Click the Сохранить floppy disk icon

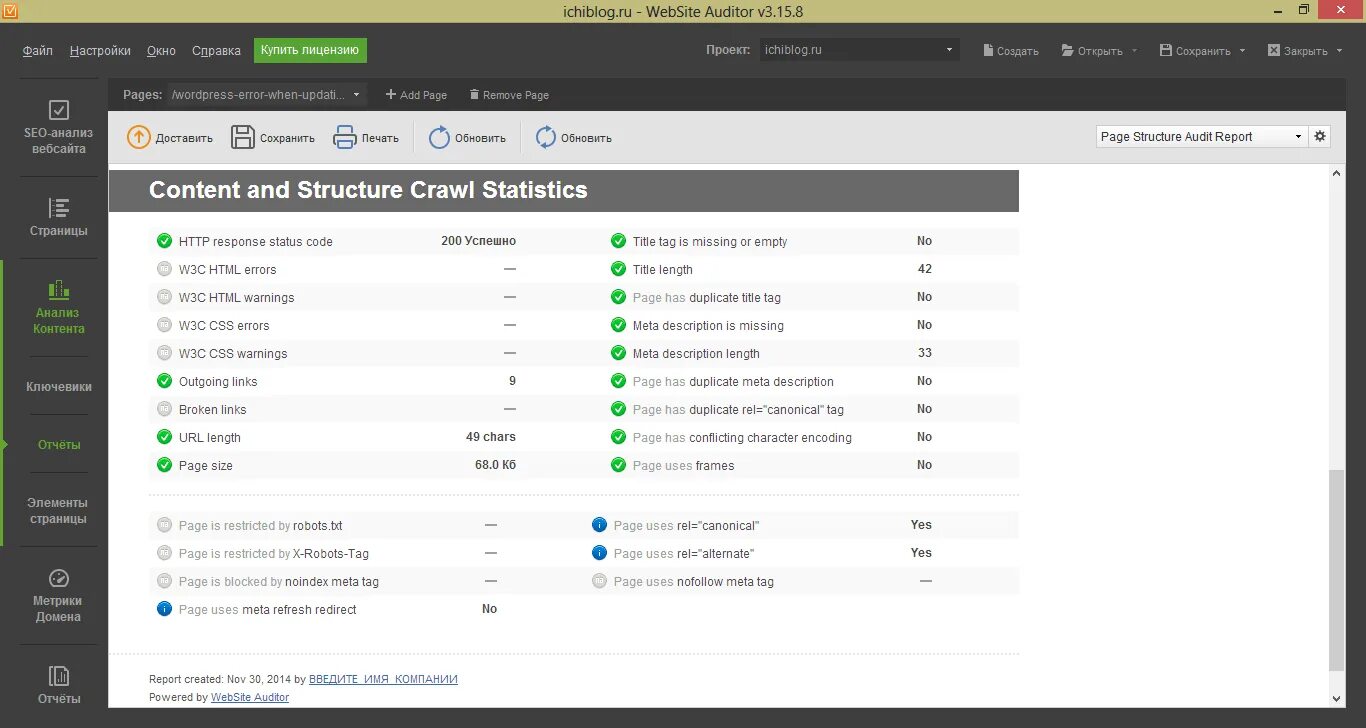243,138
